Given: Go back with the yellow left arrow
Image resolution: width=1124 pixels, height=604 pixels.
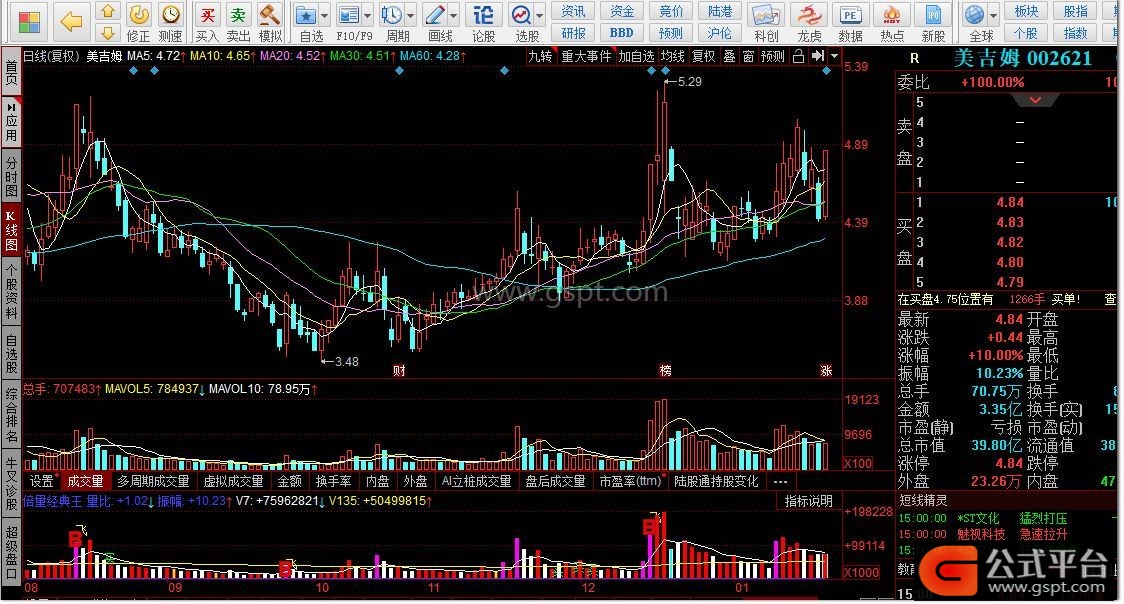Looking at the screenshot, I should 71,22.
